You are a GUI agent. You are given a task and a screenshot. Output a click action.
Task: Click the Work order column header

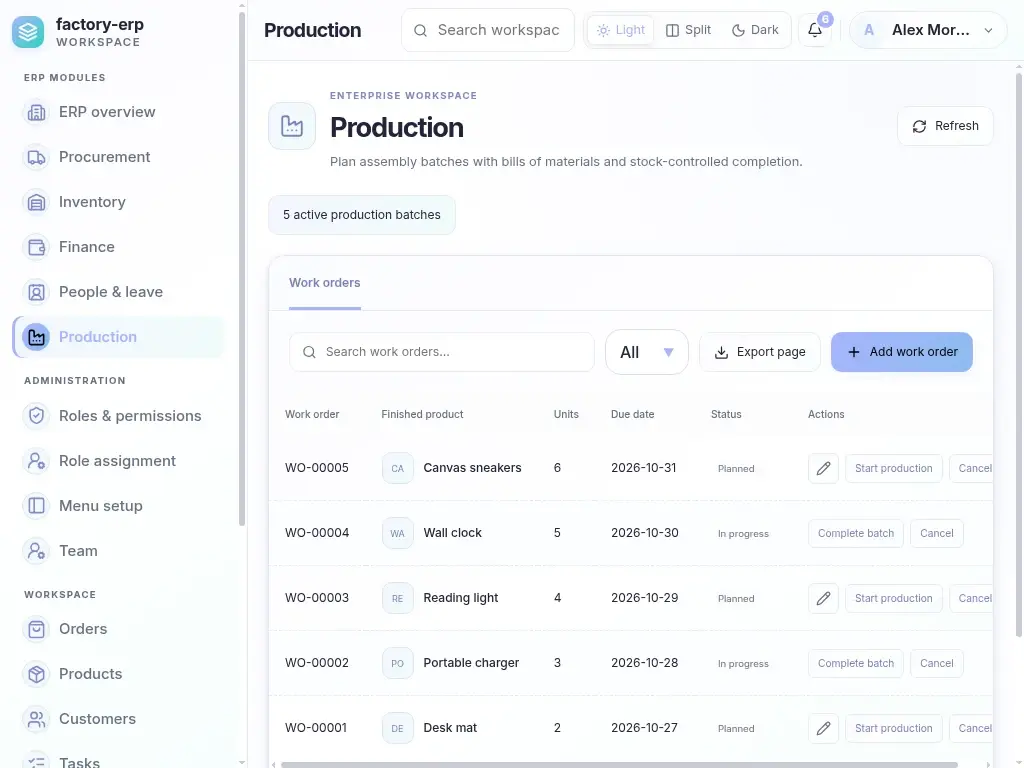(x=312, y=414)
